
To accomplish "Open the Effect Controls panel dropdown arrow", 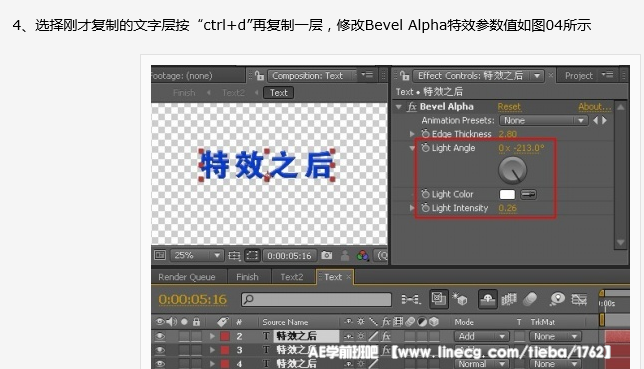I will 537,76.
